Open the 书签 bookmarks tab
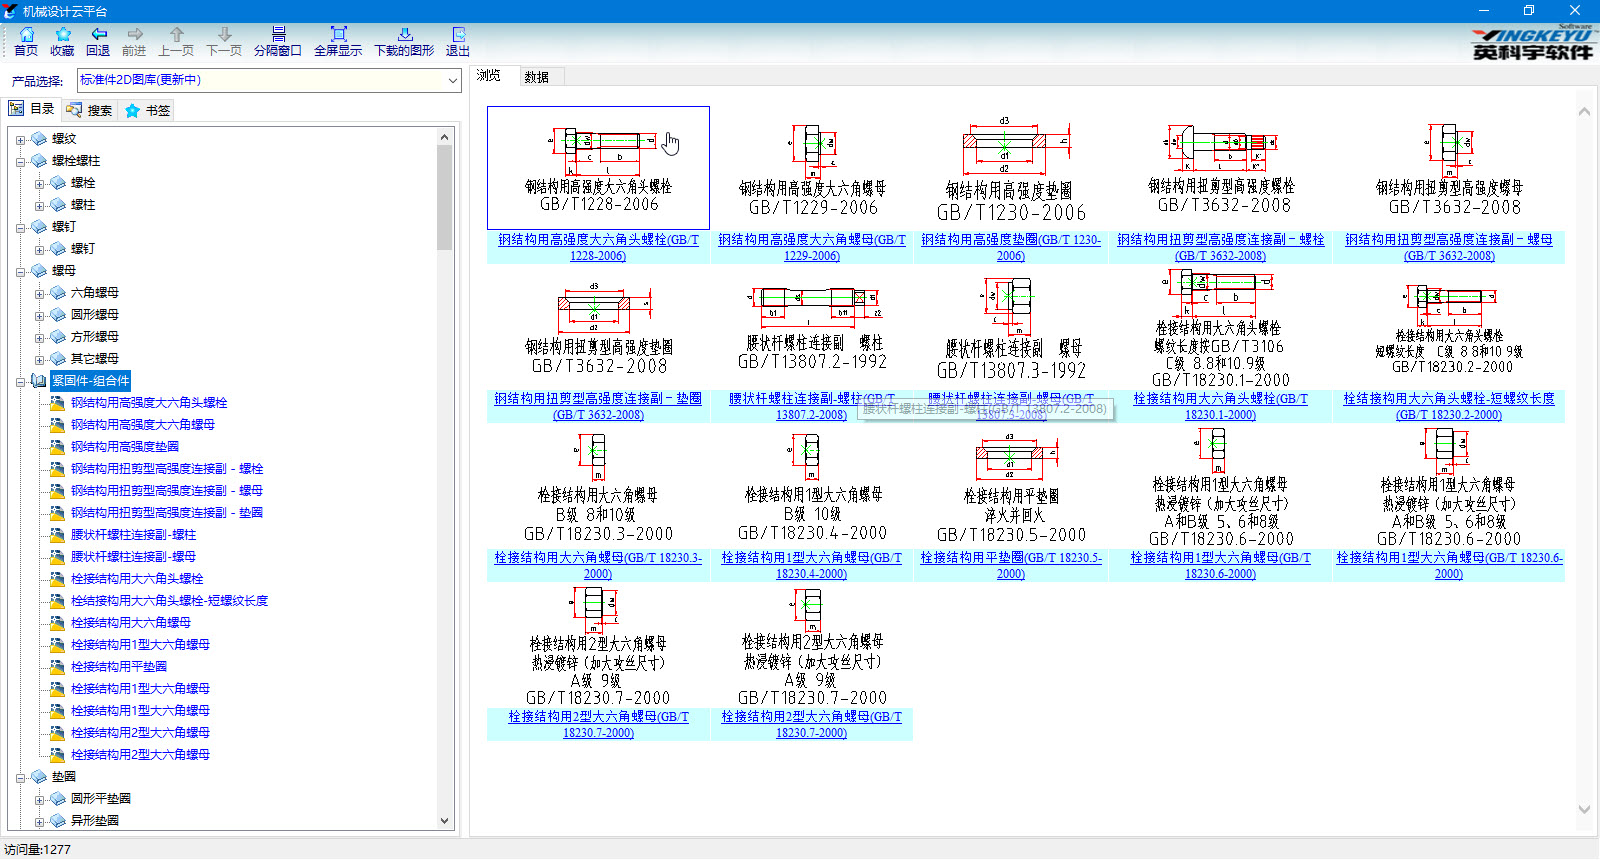The width and height of the screenshot is (1600, 860). (148, 110)
